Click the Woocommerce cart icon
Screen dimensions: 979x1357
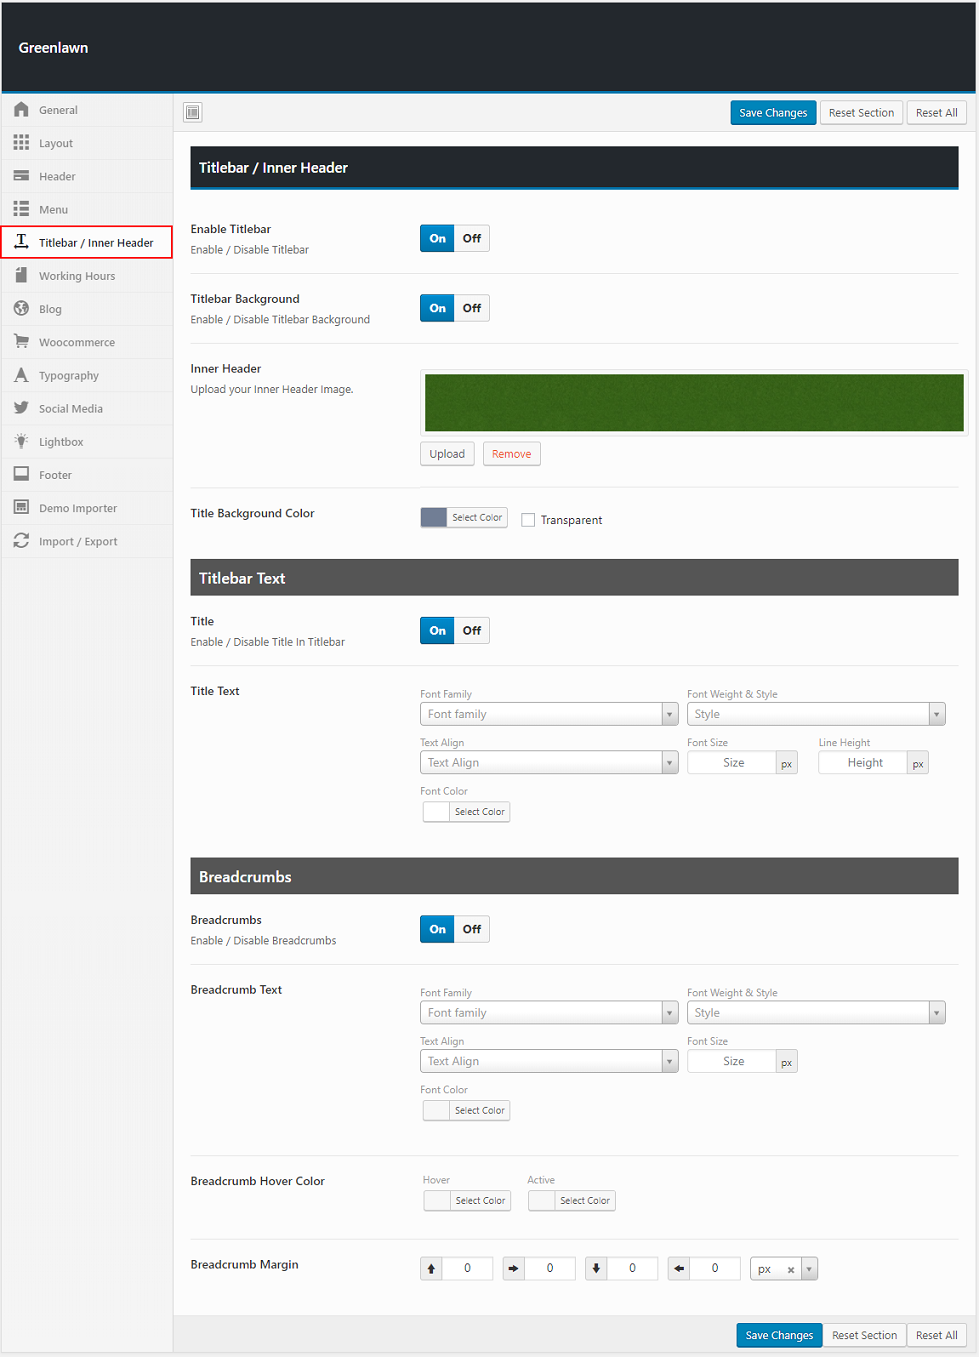click(21, 342)
